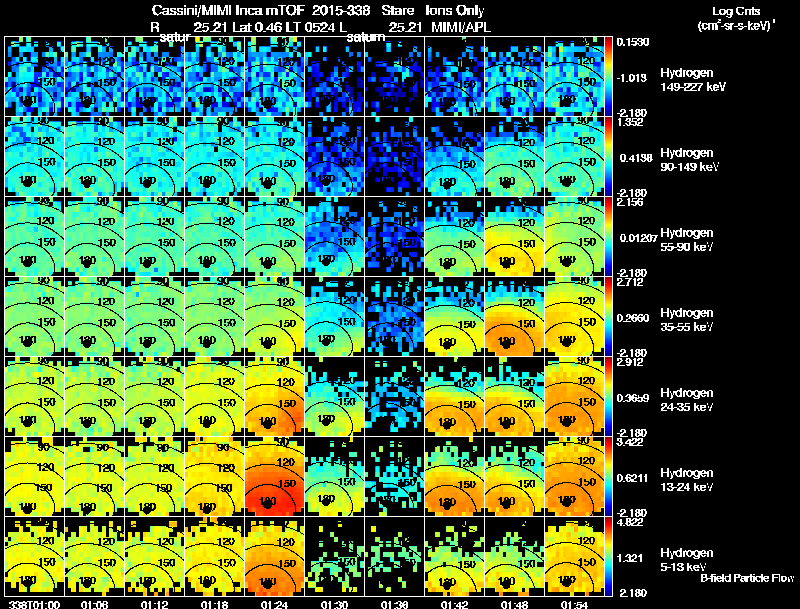Click the 01:30 panel in the Hydrogen 55-90 keV row
This screenshot has width=800, height=609.
coord(335,236)
